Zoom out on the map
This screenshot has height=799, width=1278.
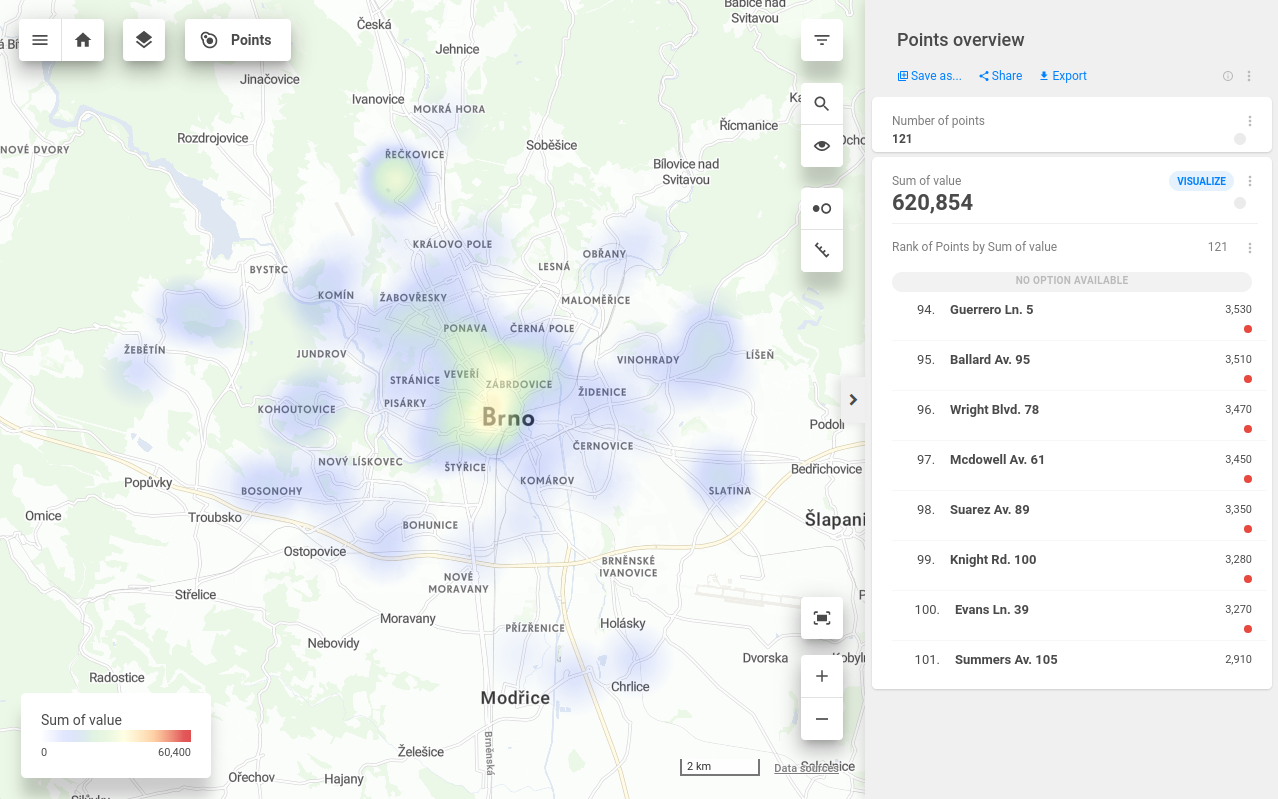822,719
